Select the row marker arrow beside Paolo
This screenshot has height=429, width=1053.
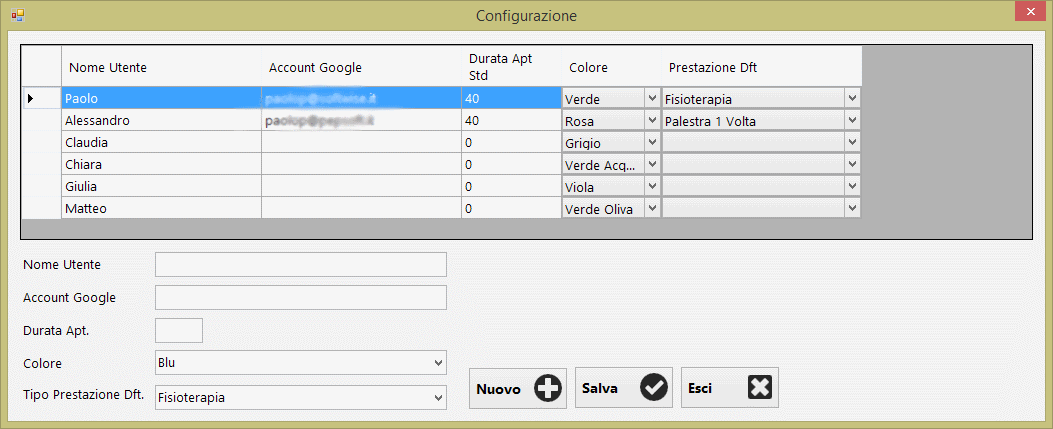tap(30, 98)
